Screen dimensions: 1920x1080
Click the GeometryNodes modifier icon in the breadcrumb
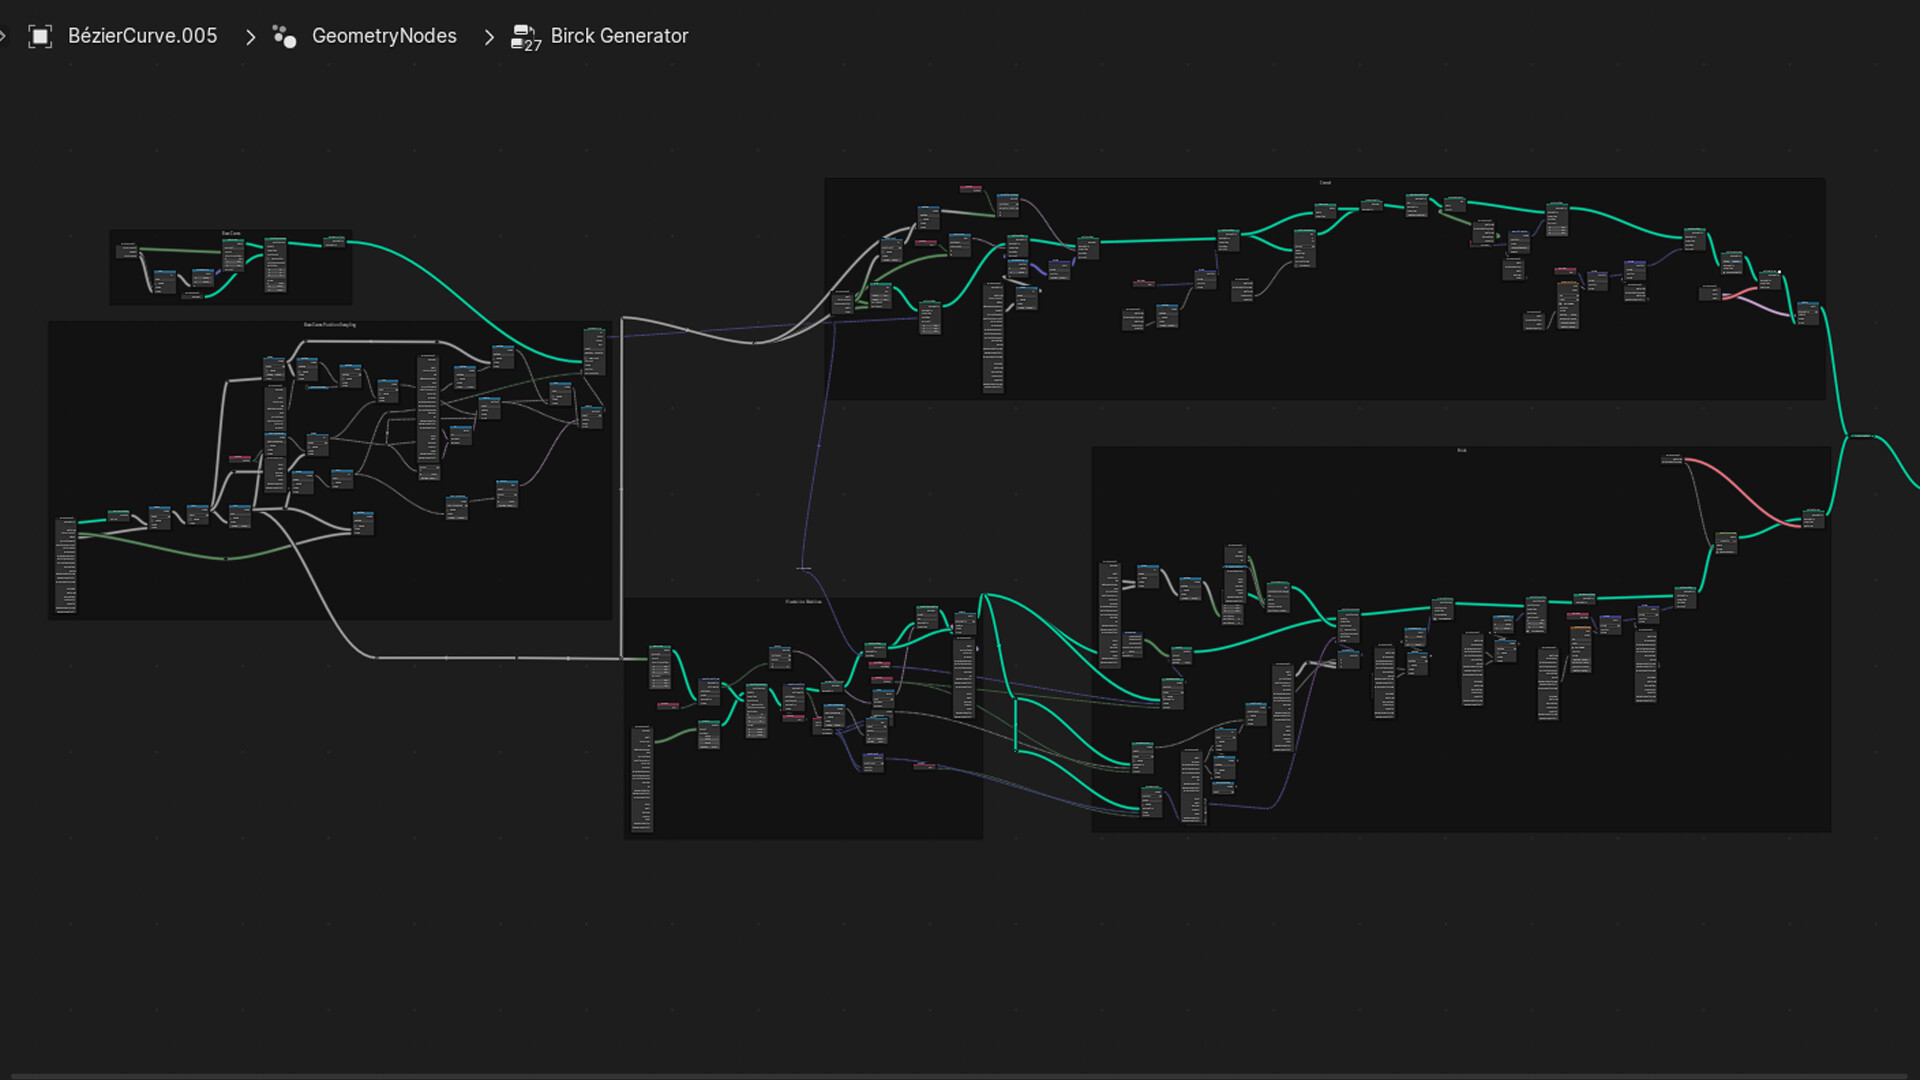click(285, 35)
